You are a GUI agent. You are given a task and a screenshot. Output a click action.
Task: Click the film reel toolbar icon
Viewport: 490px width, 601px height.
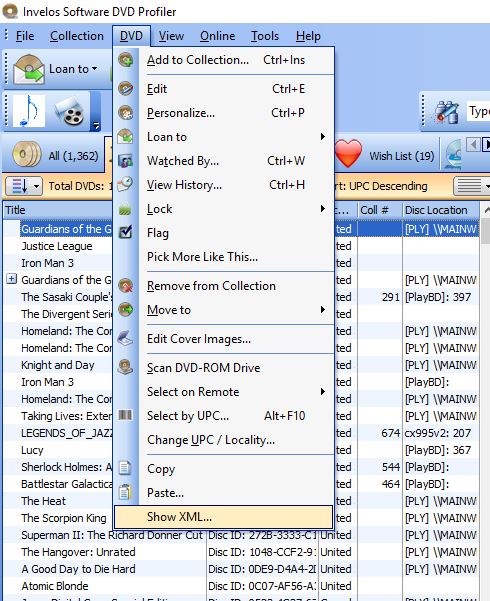coord(70,112)
